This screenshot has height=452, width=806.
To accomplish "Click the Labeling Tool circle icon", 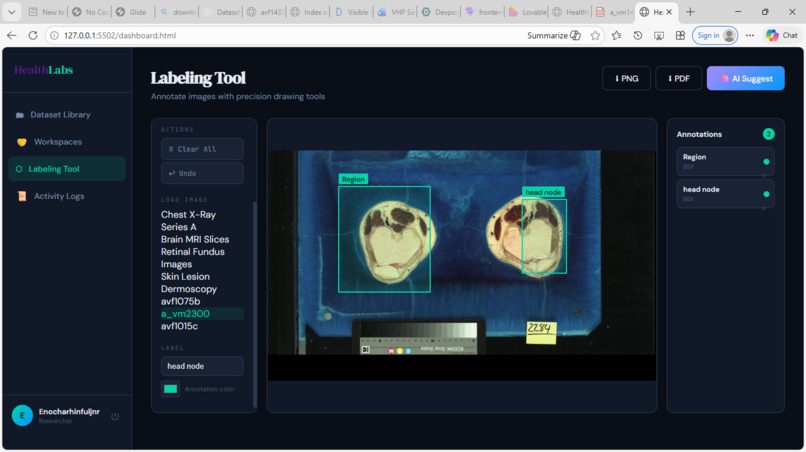I will [19, 169].
